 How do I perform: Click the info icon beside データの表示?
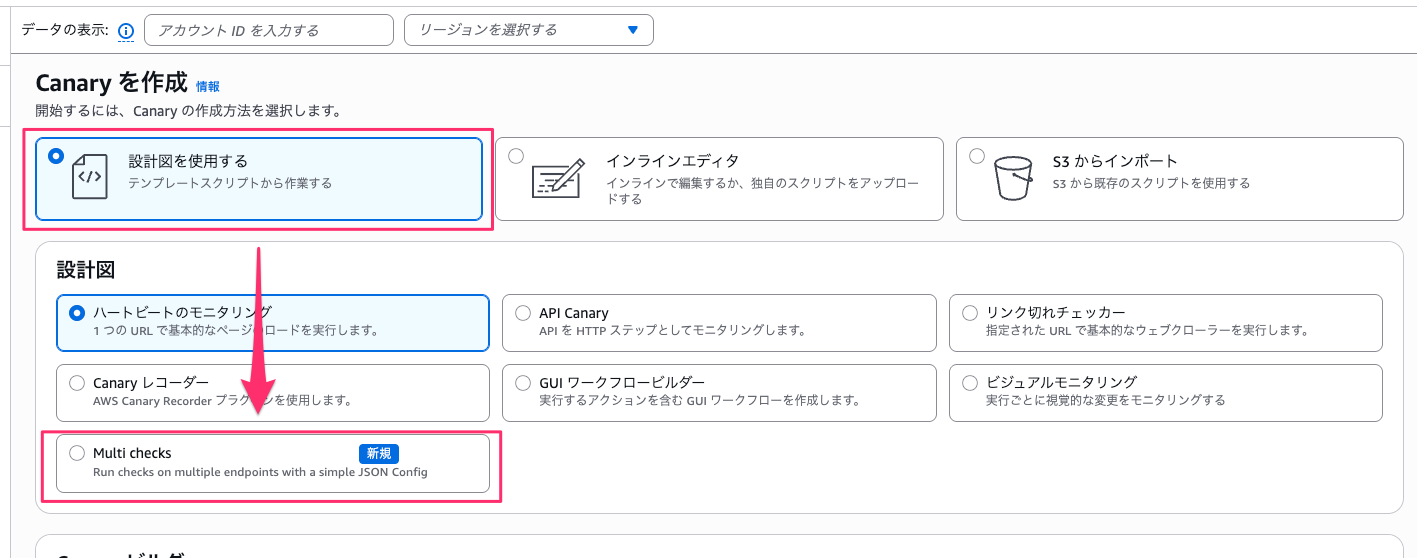(126, 31)
